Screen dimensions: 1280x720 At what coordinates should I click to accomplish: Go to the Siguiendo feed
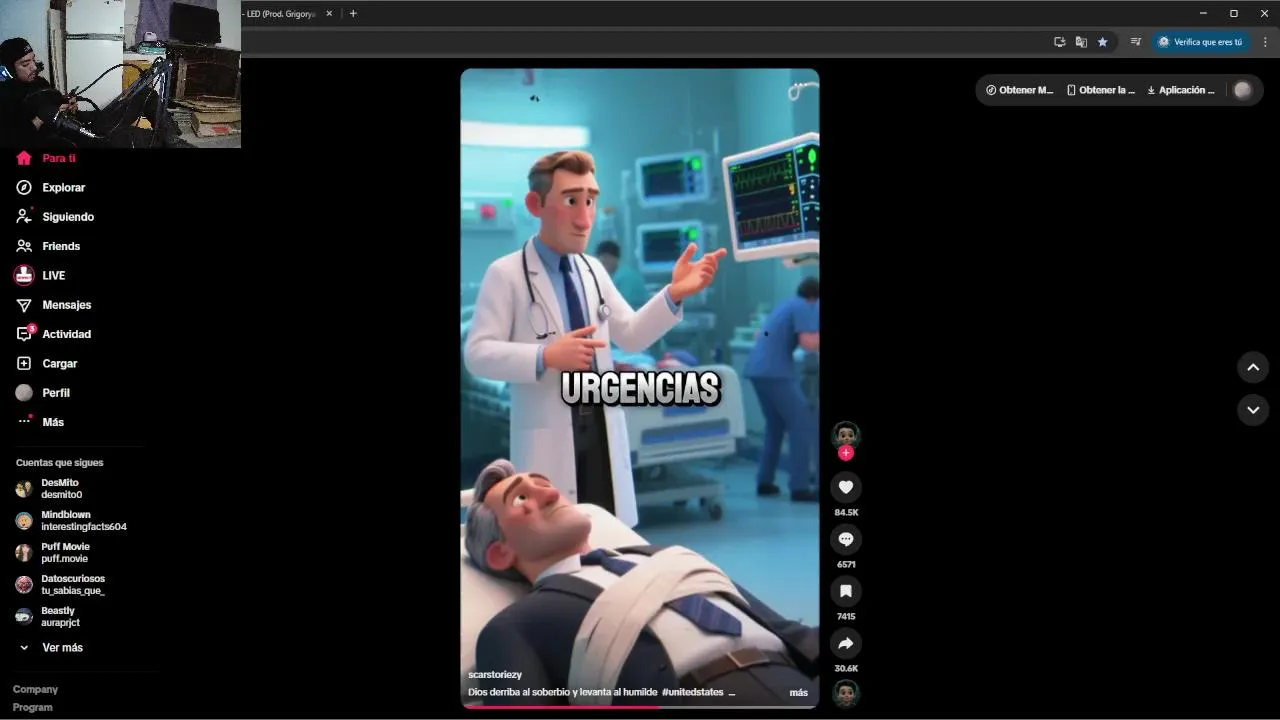[x=55, y=217]
